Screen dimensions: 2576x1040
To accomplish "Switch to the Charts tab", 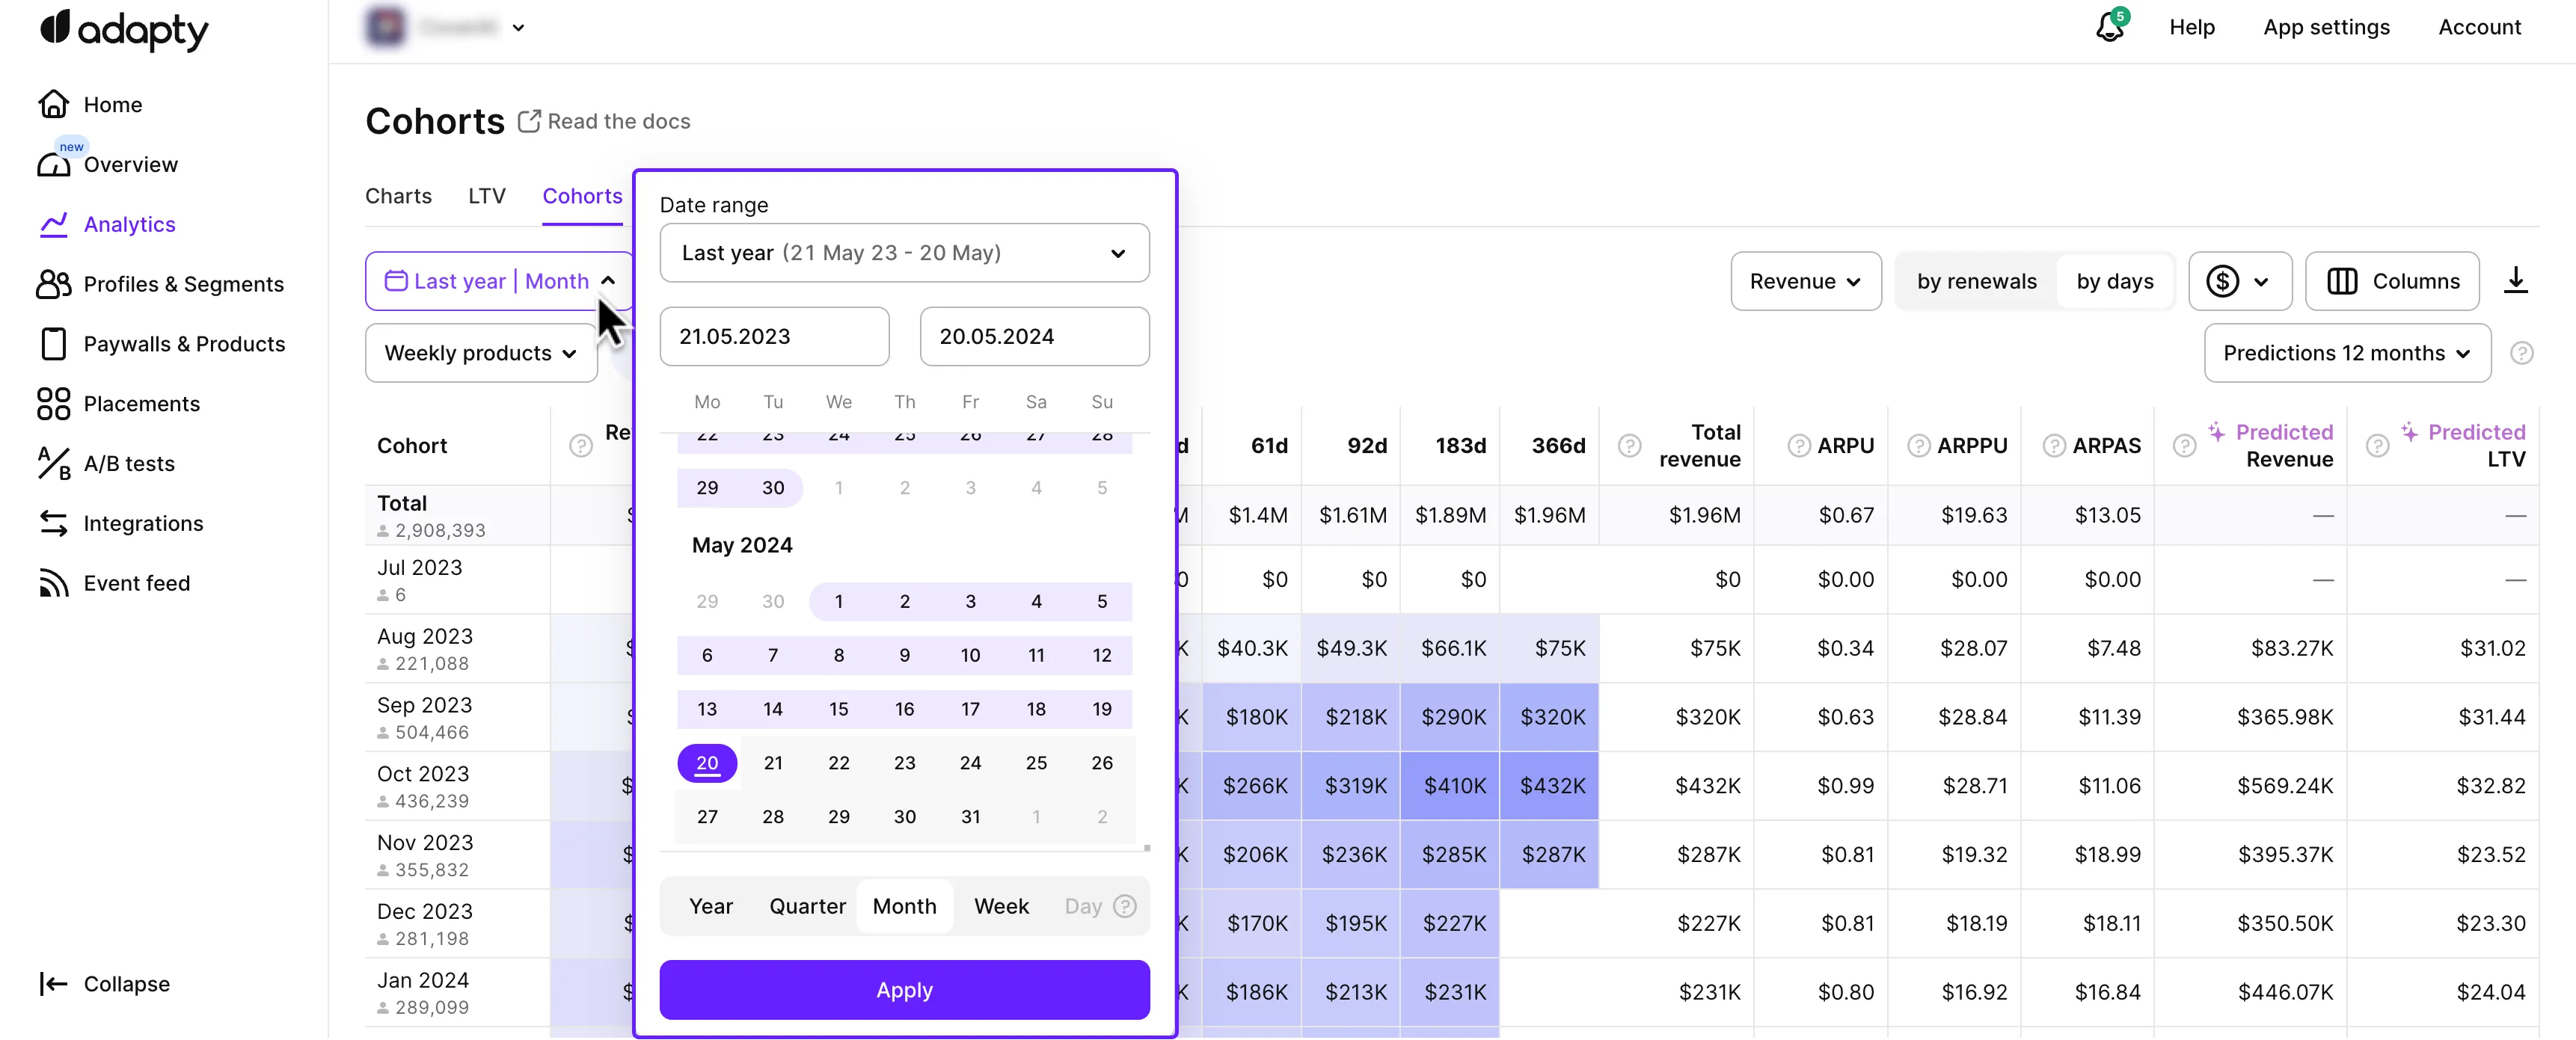I will 398,196.
